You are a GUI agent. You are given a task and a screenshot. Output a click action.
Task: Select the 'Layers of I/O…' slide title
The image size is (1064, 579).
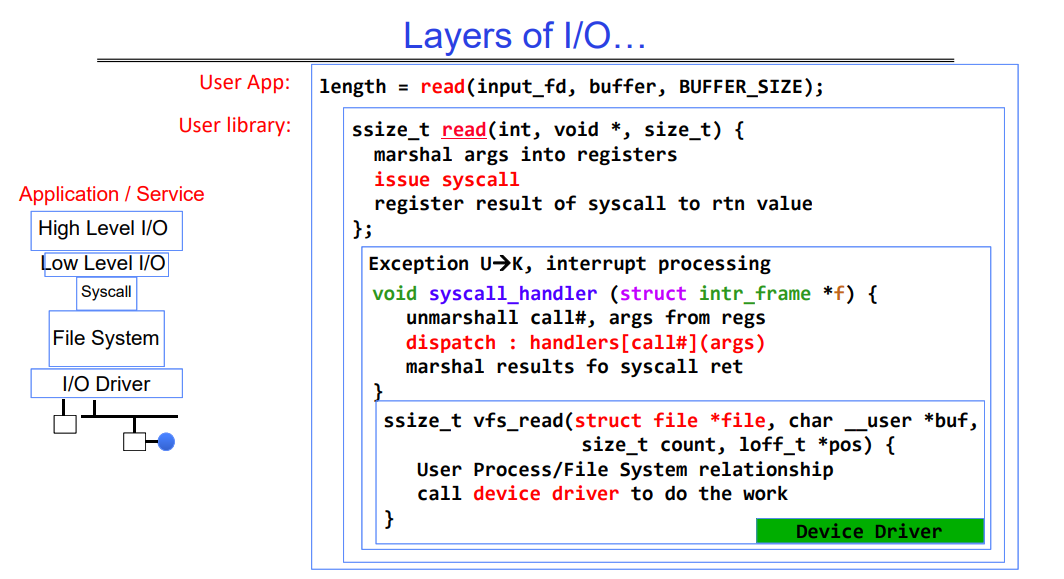[525, 36]
